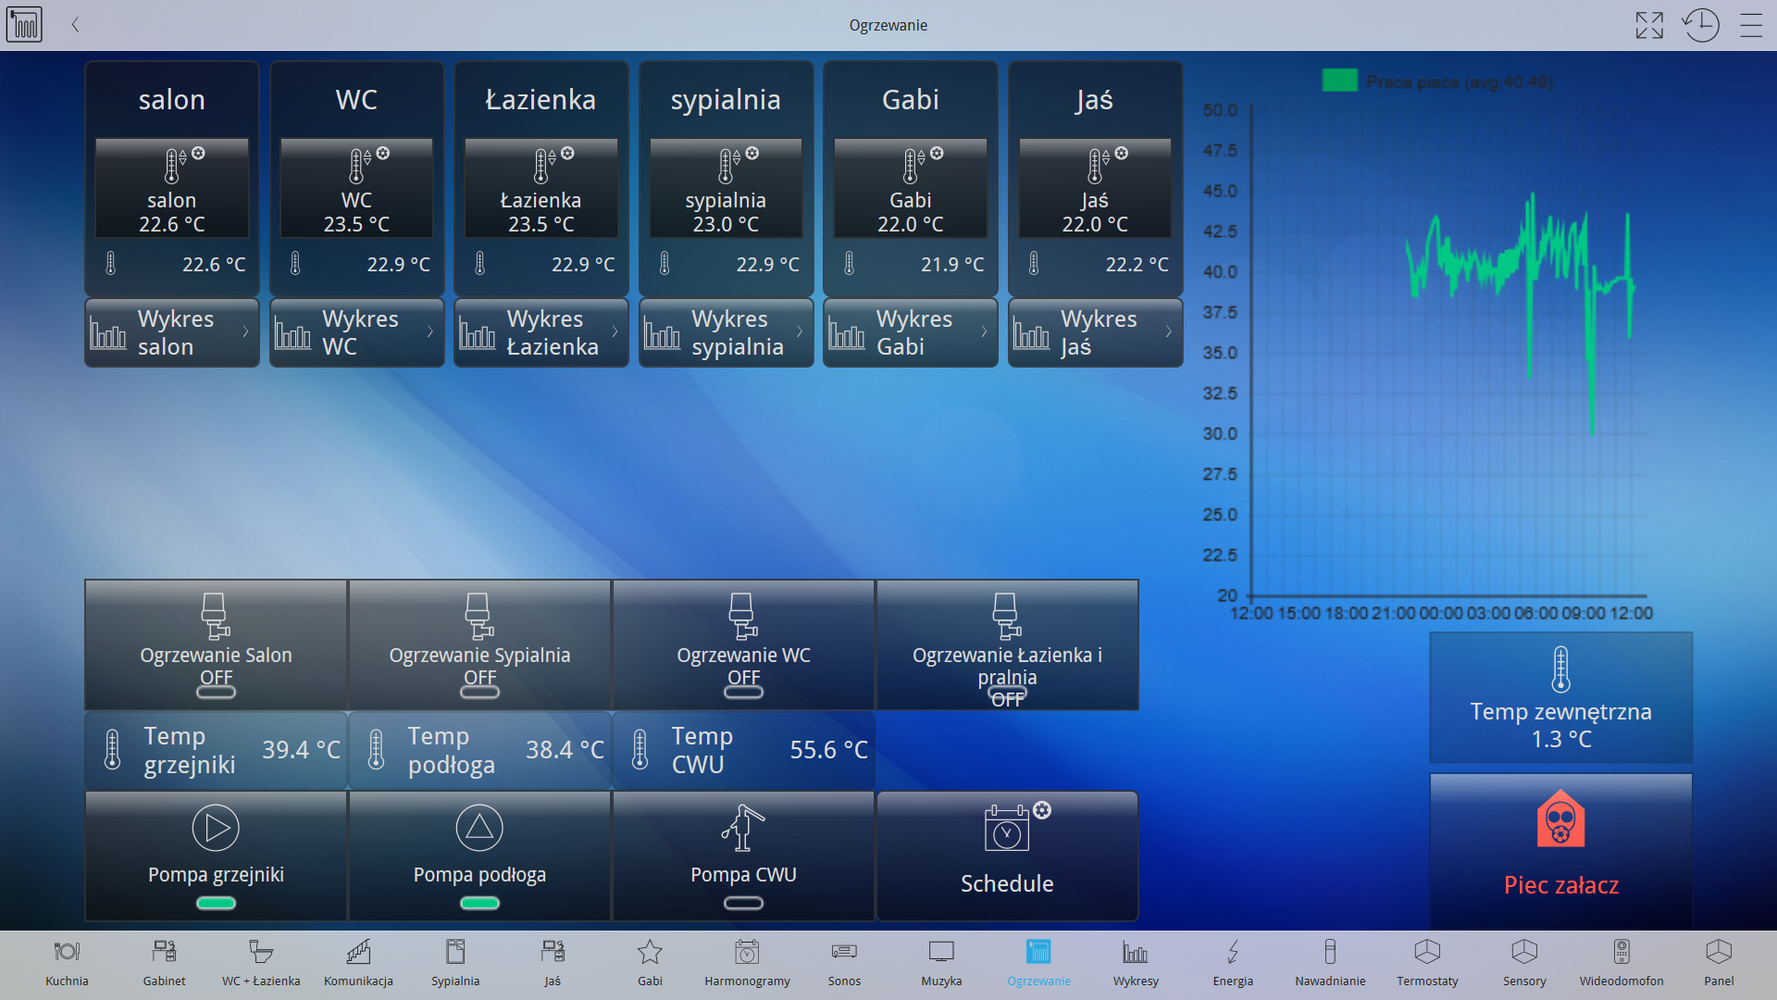Image resolution: width=1777 pixels, height=1000 pixels.
Task: Switch to the Termostaty tab
Action: click(1427, 963)
